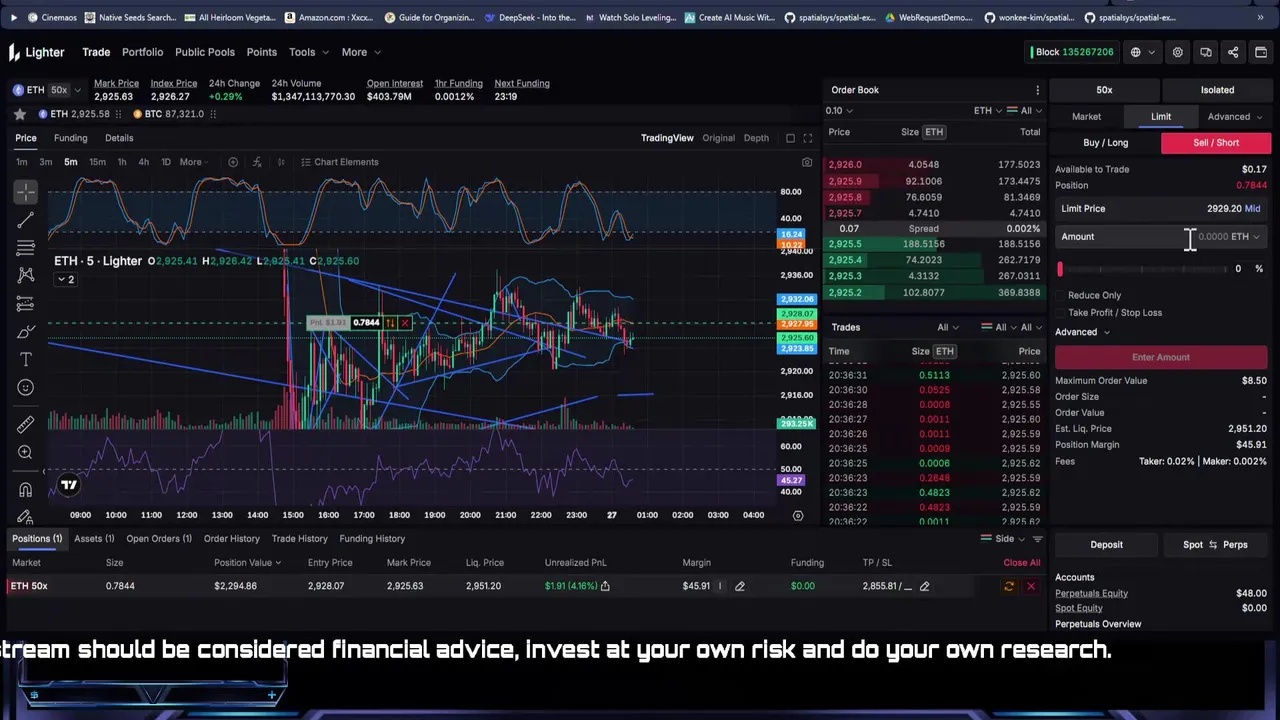Enable Take Profit / Stop Loss checkbox
The width and height of the screenshot is (1280, 720).
pyautogui.click(x=1061, y=313)
